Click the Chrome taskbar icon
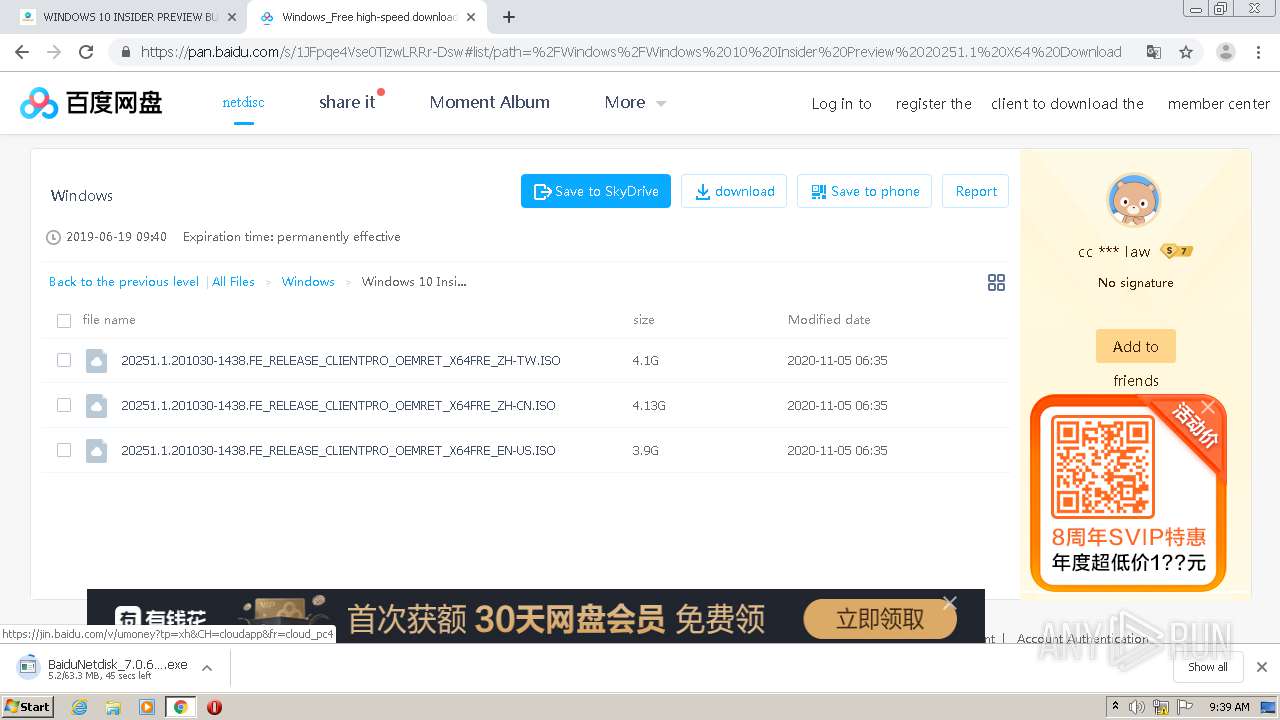 pyautogui.click(x=180, y=707)
